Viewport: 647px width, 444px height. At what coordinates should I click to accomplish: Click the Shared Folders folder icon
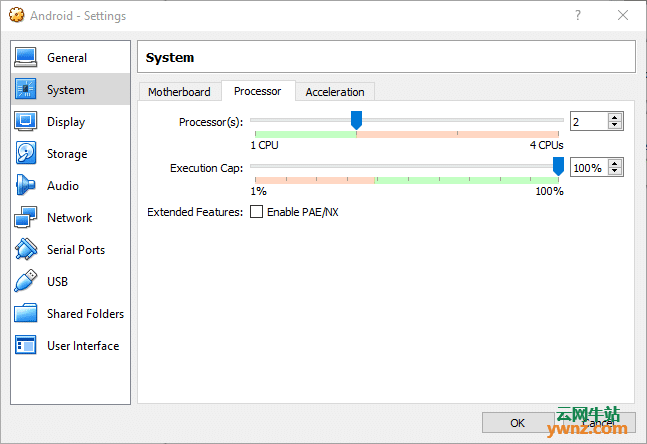26,313
